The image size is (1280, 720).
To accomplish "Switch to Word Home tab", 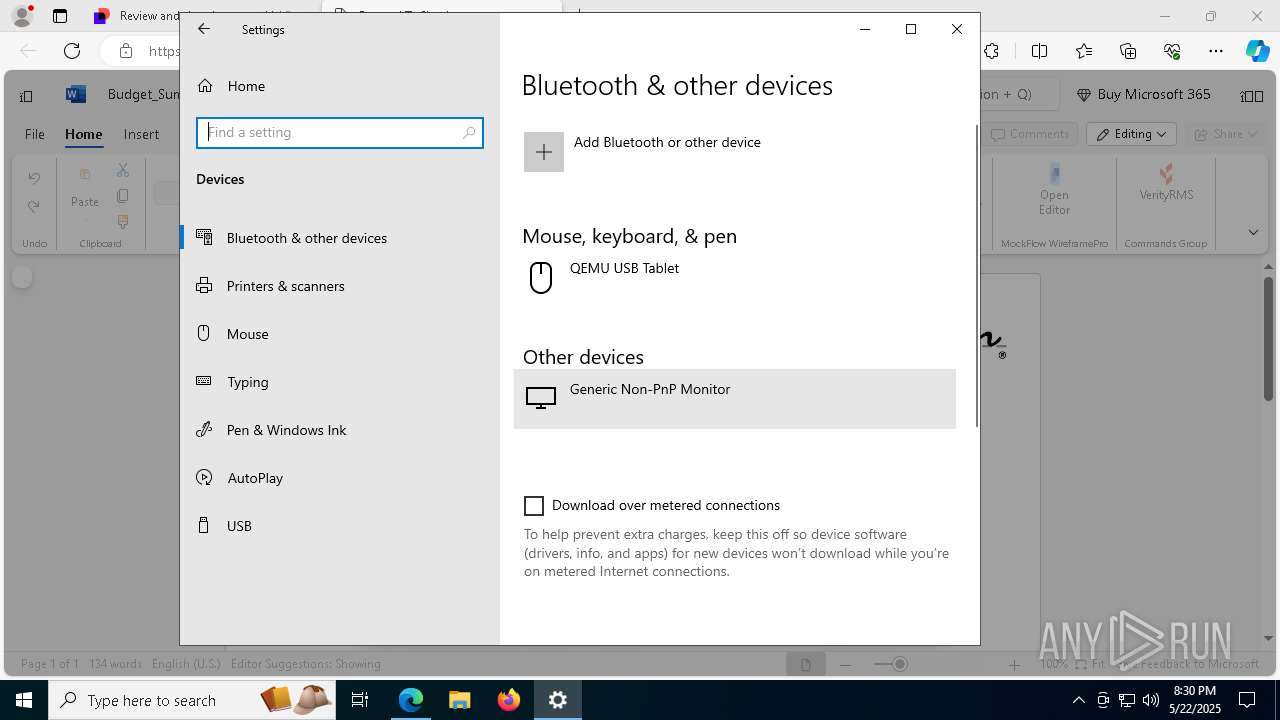I will (x=84, y=134).
